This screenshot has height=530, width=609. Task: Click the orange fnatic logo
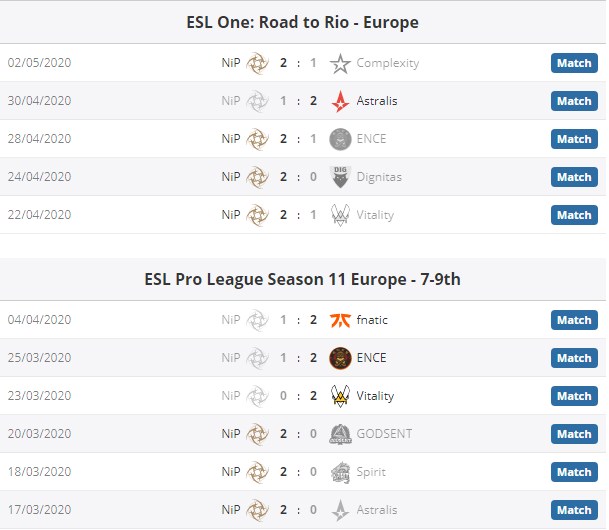pos(340,320)
